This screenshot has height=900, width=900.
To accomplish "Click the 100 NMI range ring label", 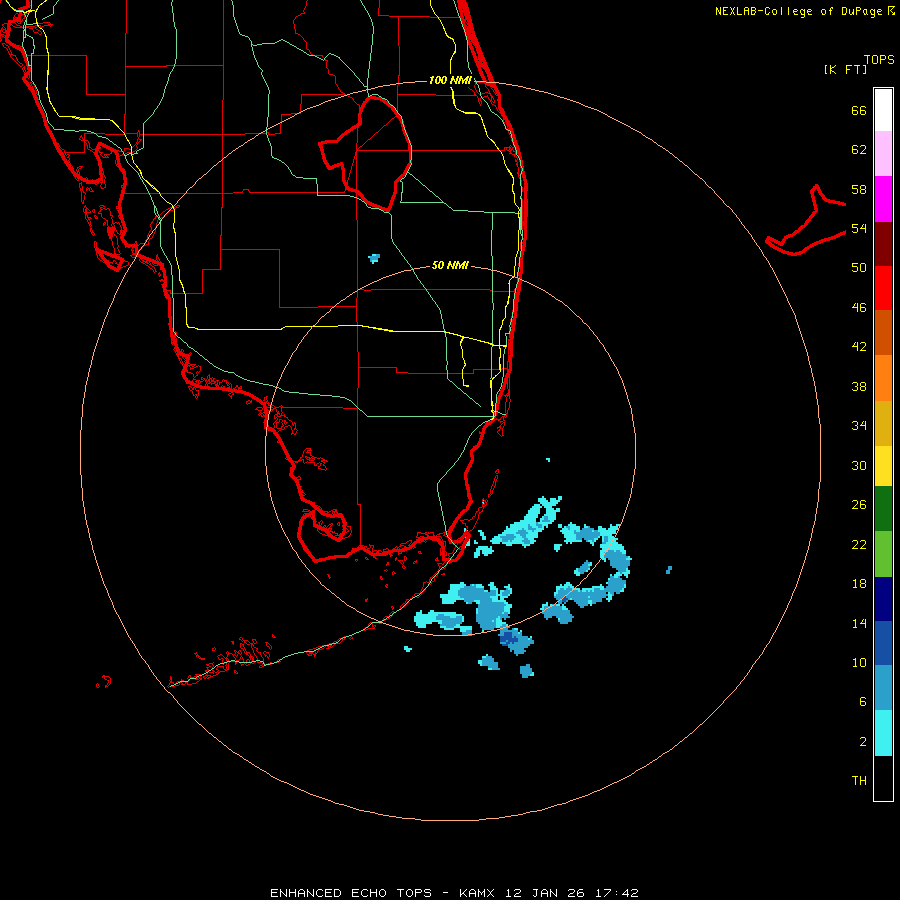I will click(x=450, y=80).
